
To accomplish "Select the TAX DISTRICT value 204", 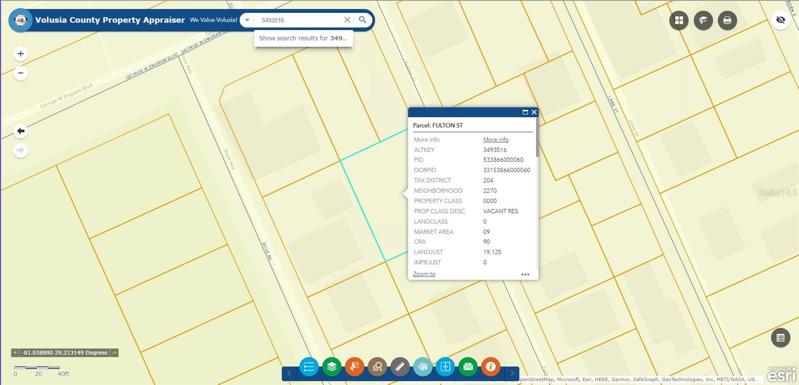I will tap(488, 180).
